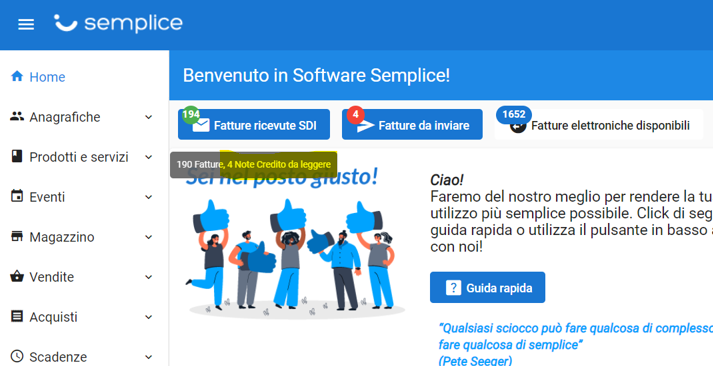
Task: Open Fatture ricevute SDI
Action: (x=254, y=124)
